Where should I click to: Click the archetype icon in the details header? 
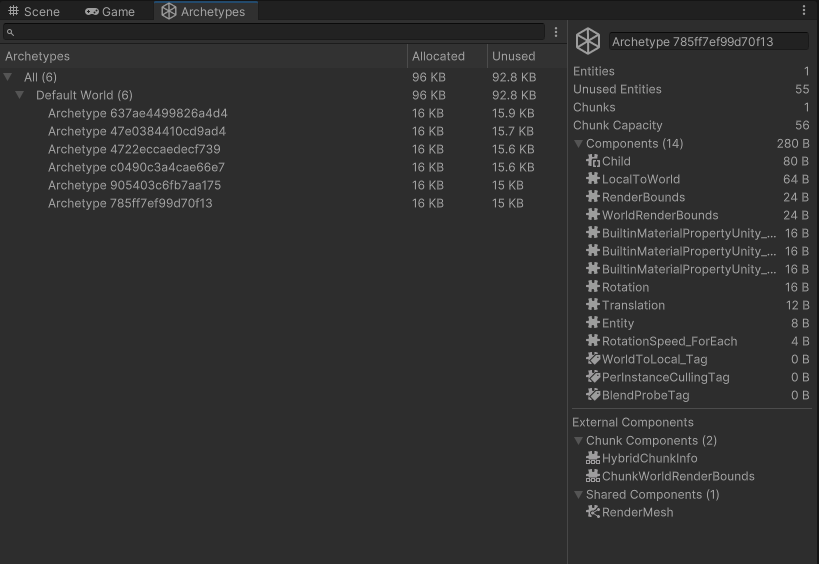(x=588, y=41)
